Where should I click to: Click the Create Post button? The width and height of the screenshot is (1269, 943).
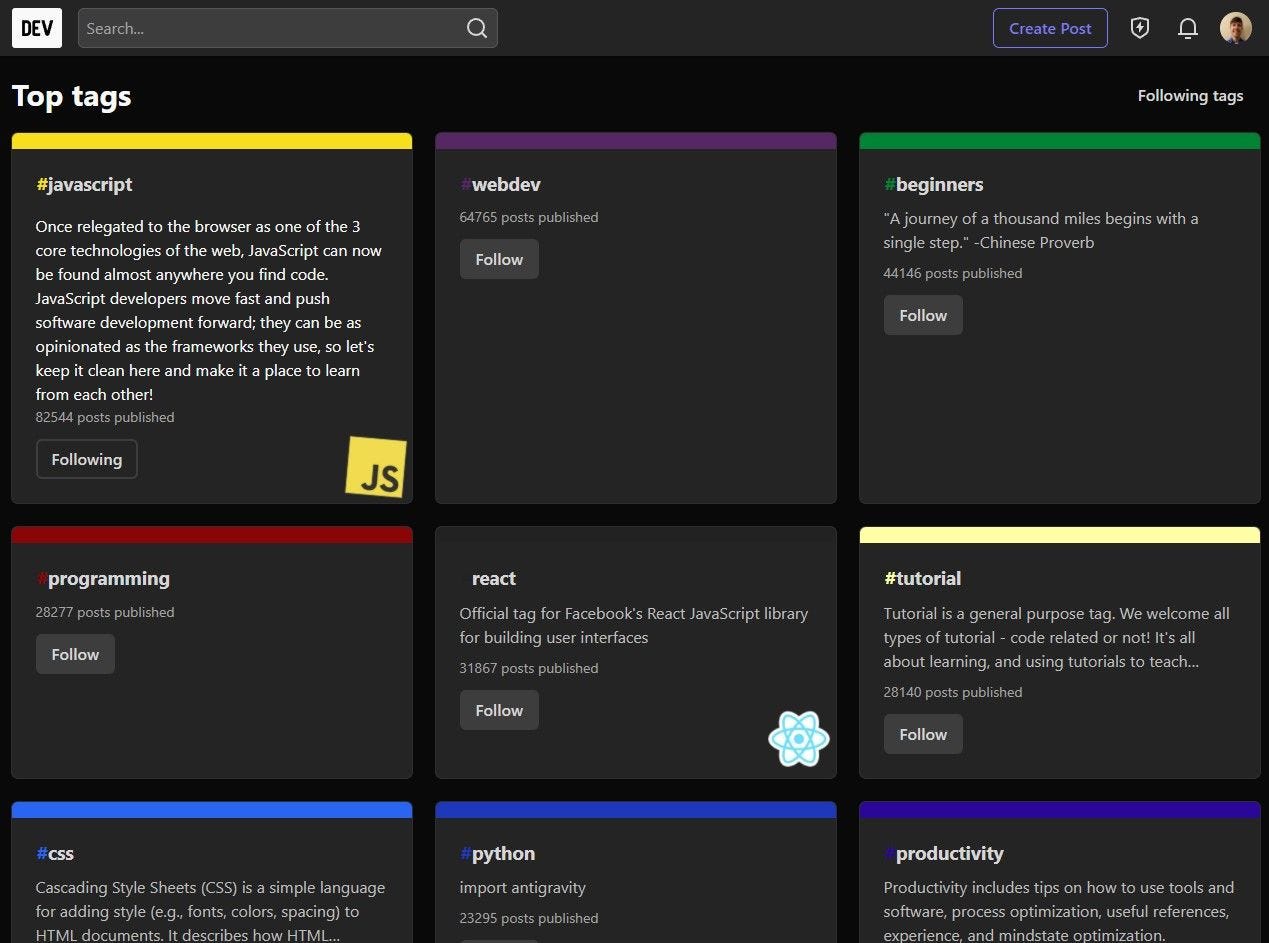tap(1050, 28)
